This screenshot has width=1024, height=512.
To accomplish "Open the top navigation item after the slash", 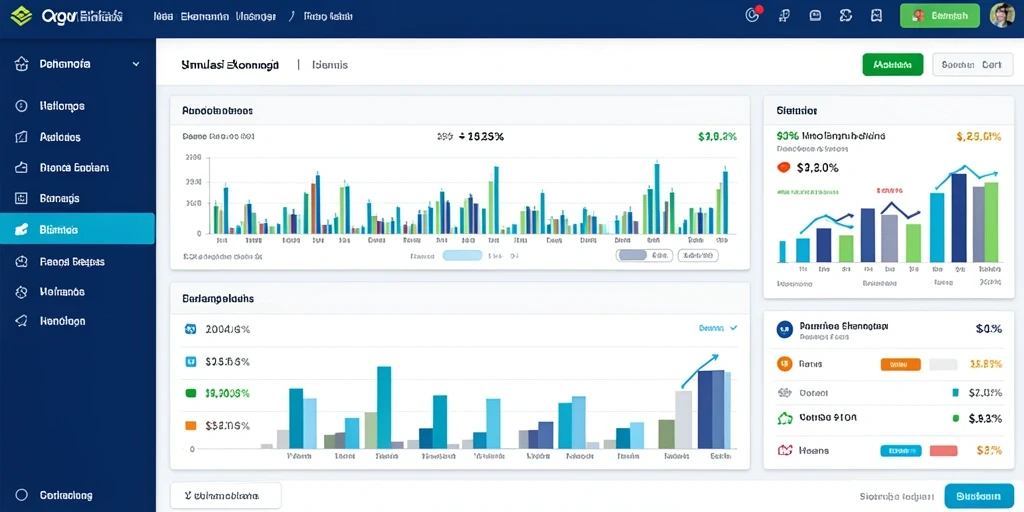I will point(328,16).
